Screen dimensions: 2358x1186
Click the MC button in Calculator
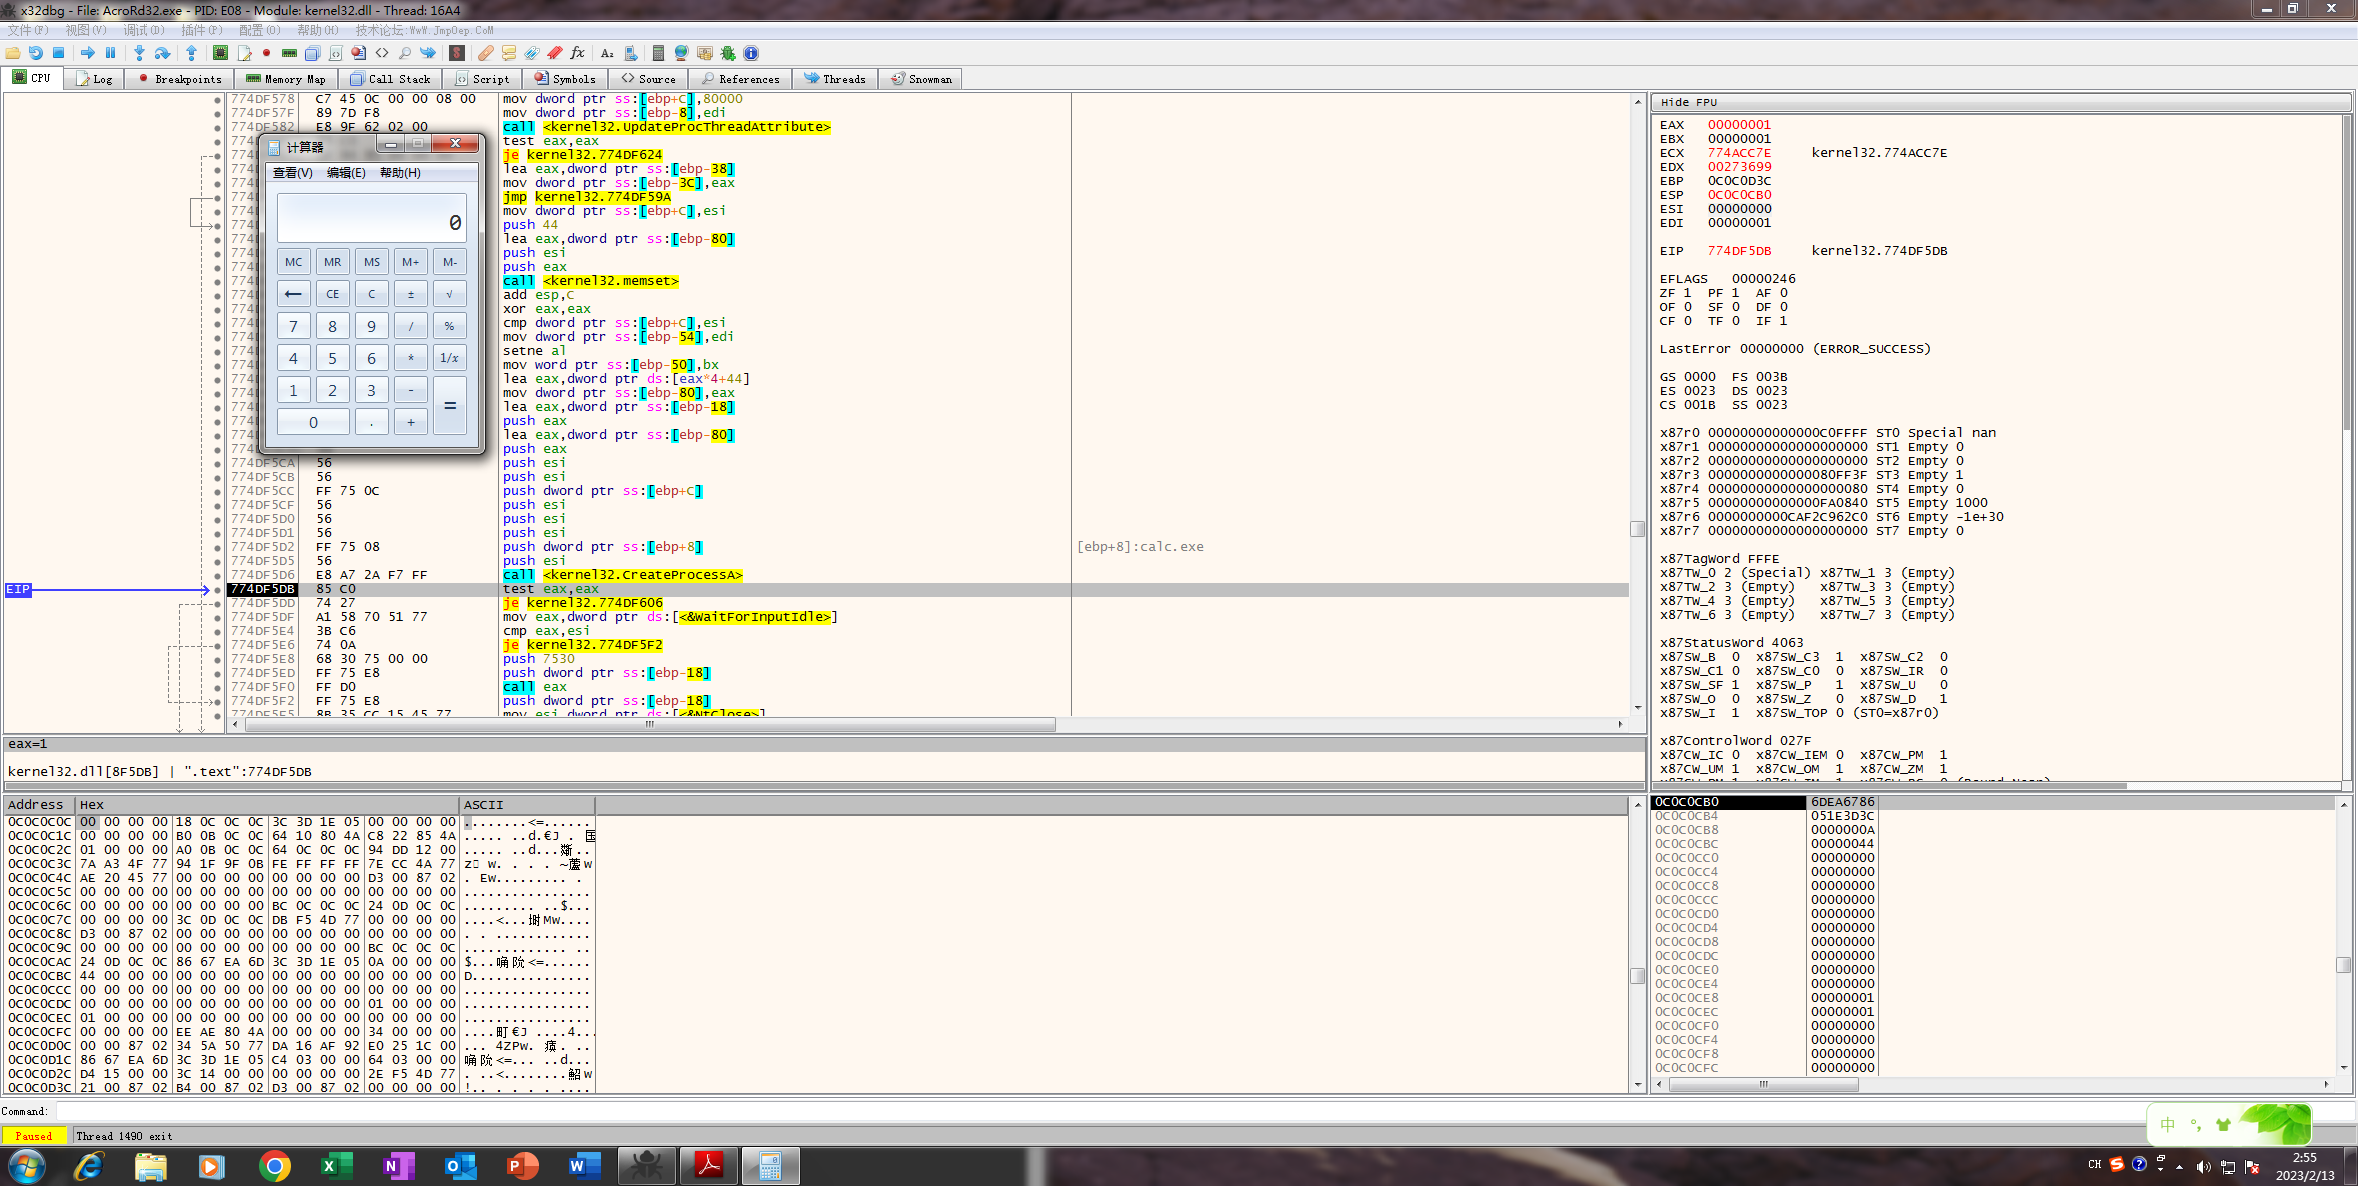pos(293,262)
